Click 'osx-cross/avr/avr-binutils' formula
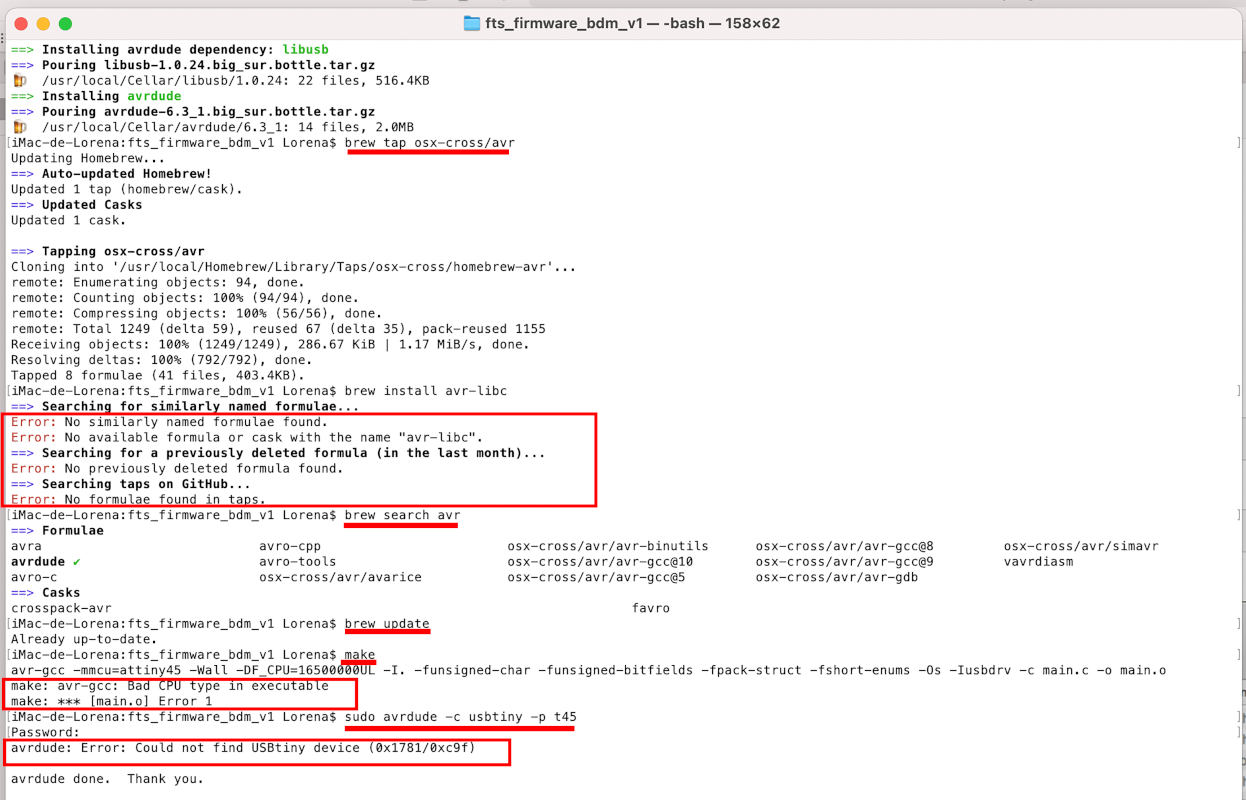 point(608,546)
